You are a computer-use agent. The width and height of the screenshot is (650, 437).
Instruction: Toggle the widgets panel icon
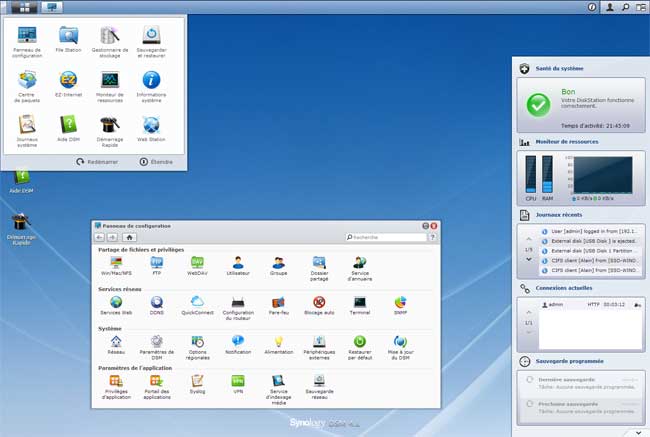[x=641, y=7]
